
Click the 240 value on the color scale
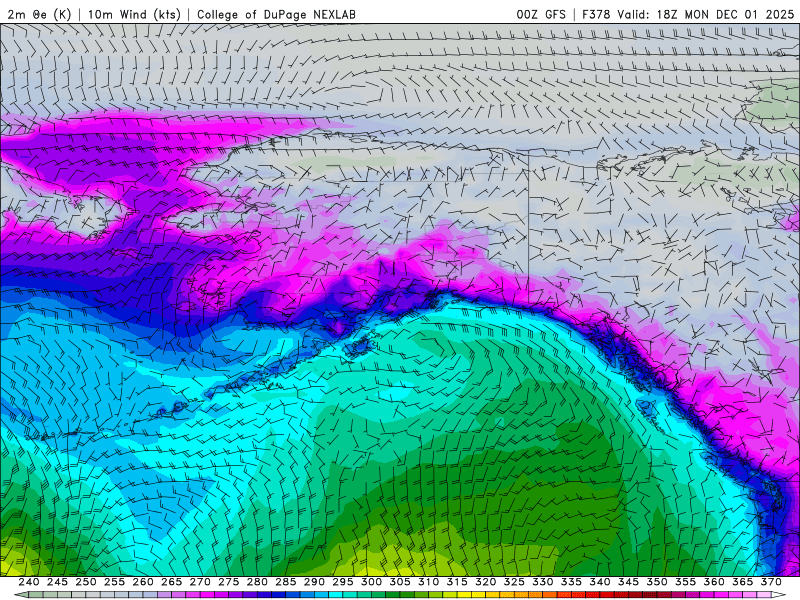tap(29, 582)
